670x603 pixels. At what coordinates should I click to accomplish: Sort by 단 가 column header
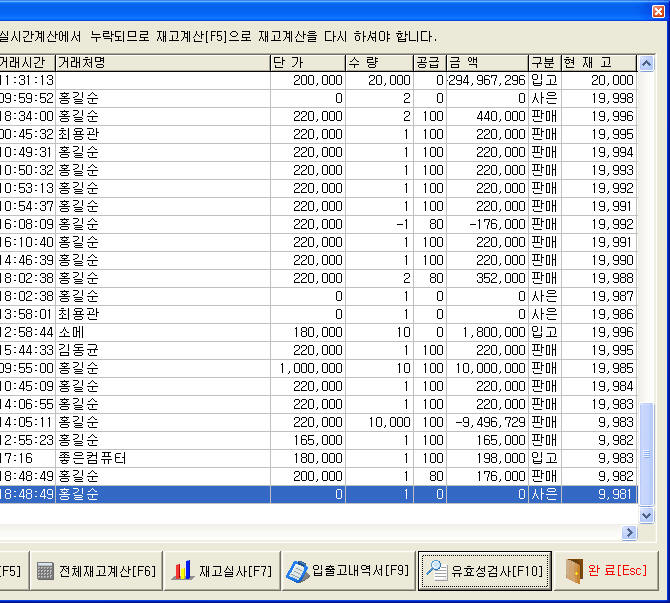click(308, 63)
